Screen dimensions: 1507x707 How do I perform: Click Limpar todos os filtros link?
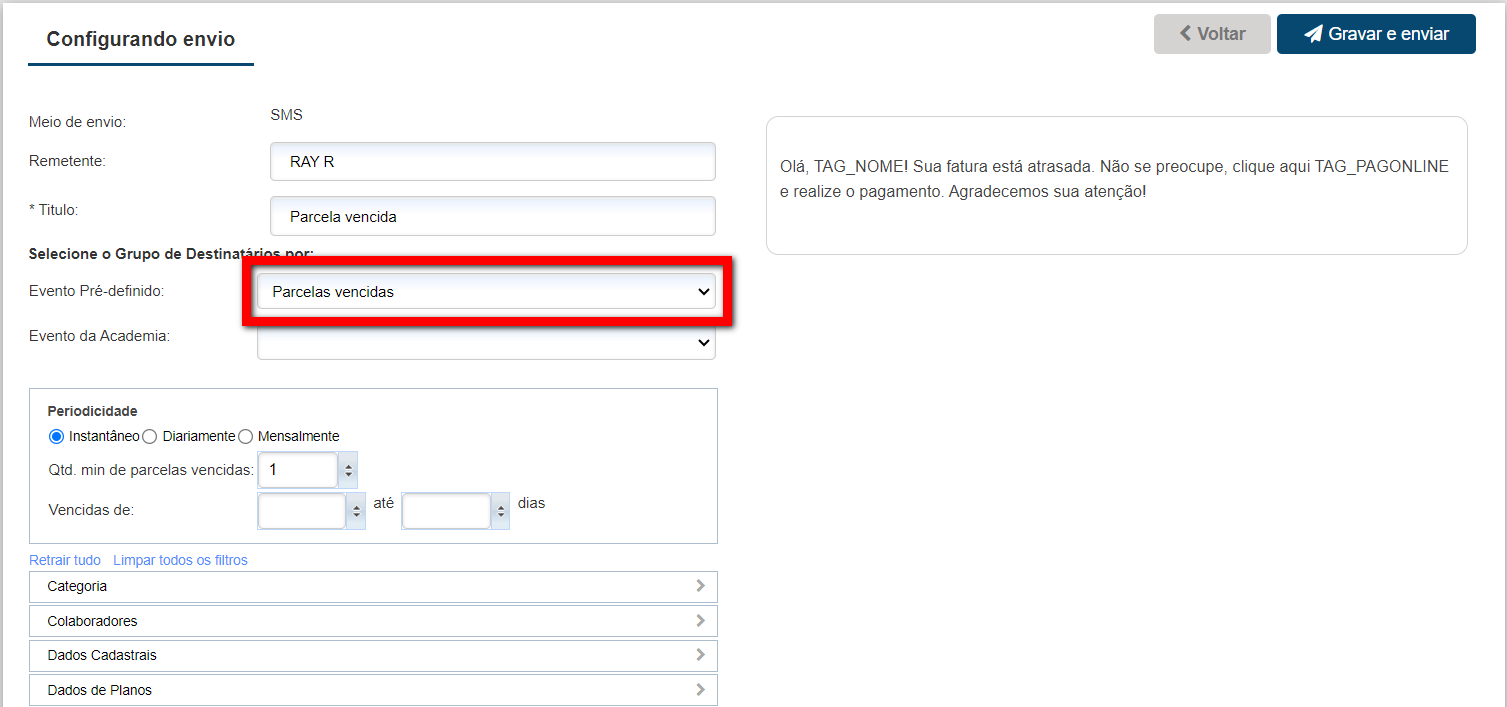(180, 560)
